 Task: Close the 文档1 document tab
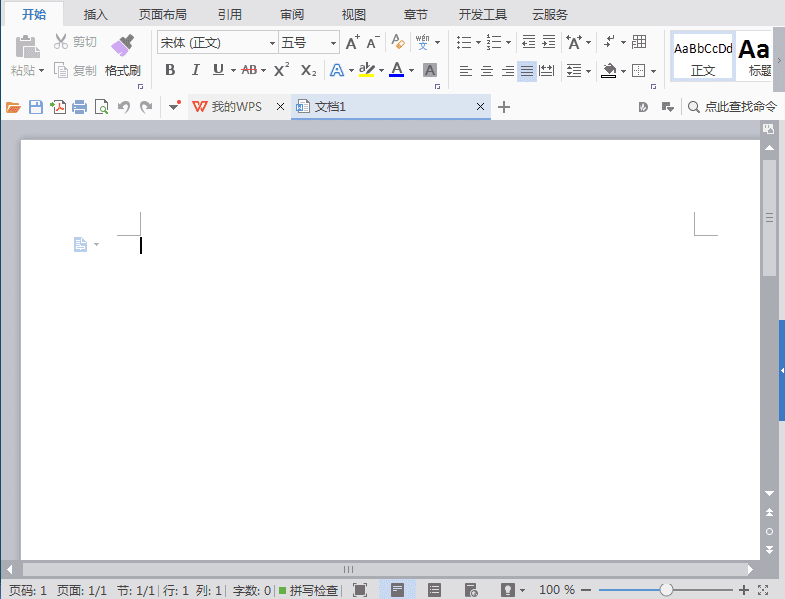pyautogui.click(x=480, y=107)
